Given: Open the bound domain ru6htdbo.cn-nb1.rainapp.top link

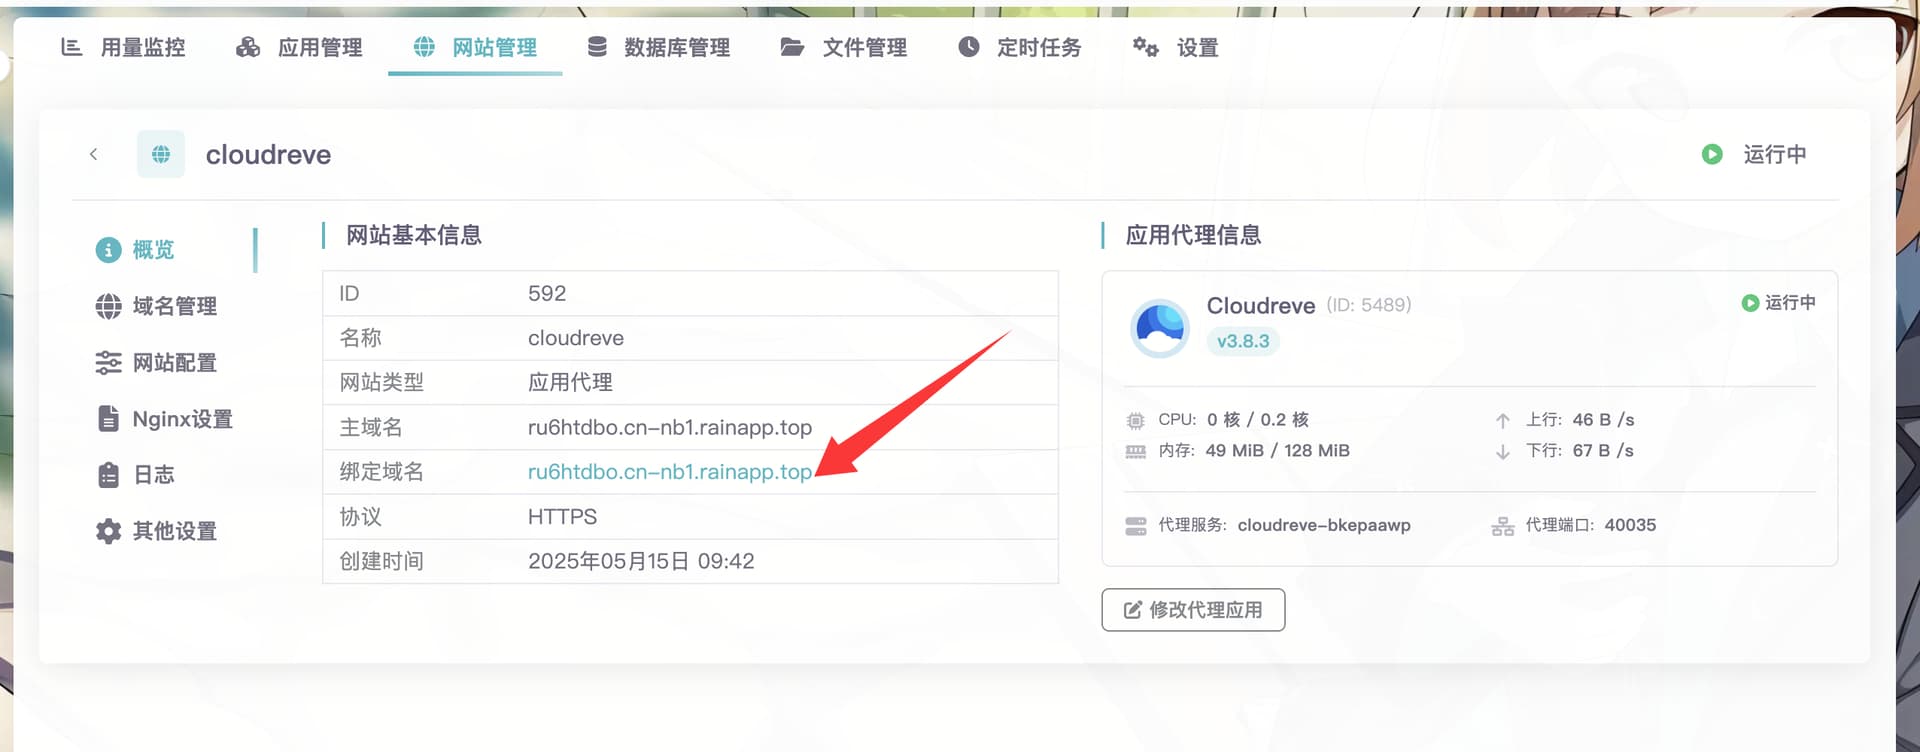Looking at the screenshot, I should pyautogui.click(x=670, y=472).
